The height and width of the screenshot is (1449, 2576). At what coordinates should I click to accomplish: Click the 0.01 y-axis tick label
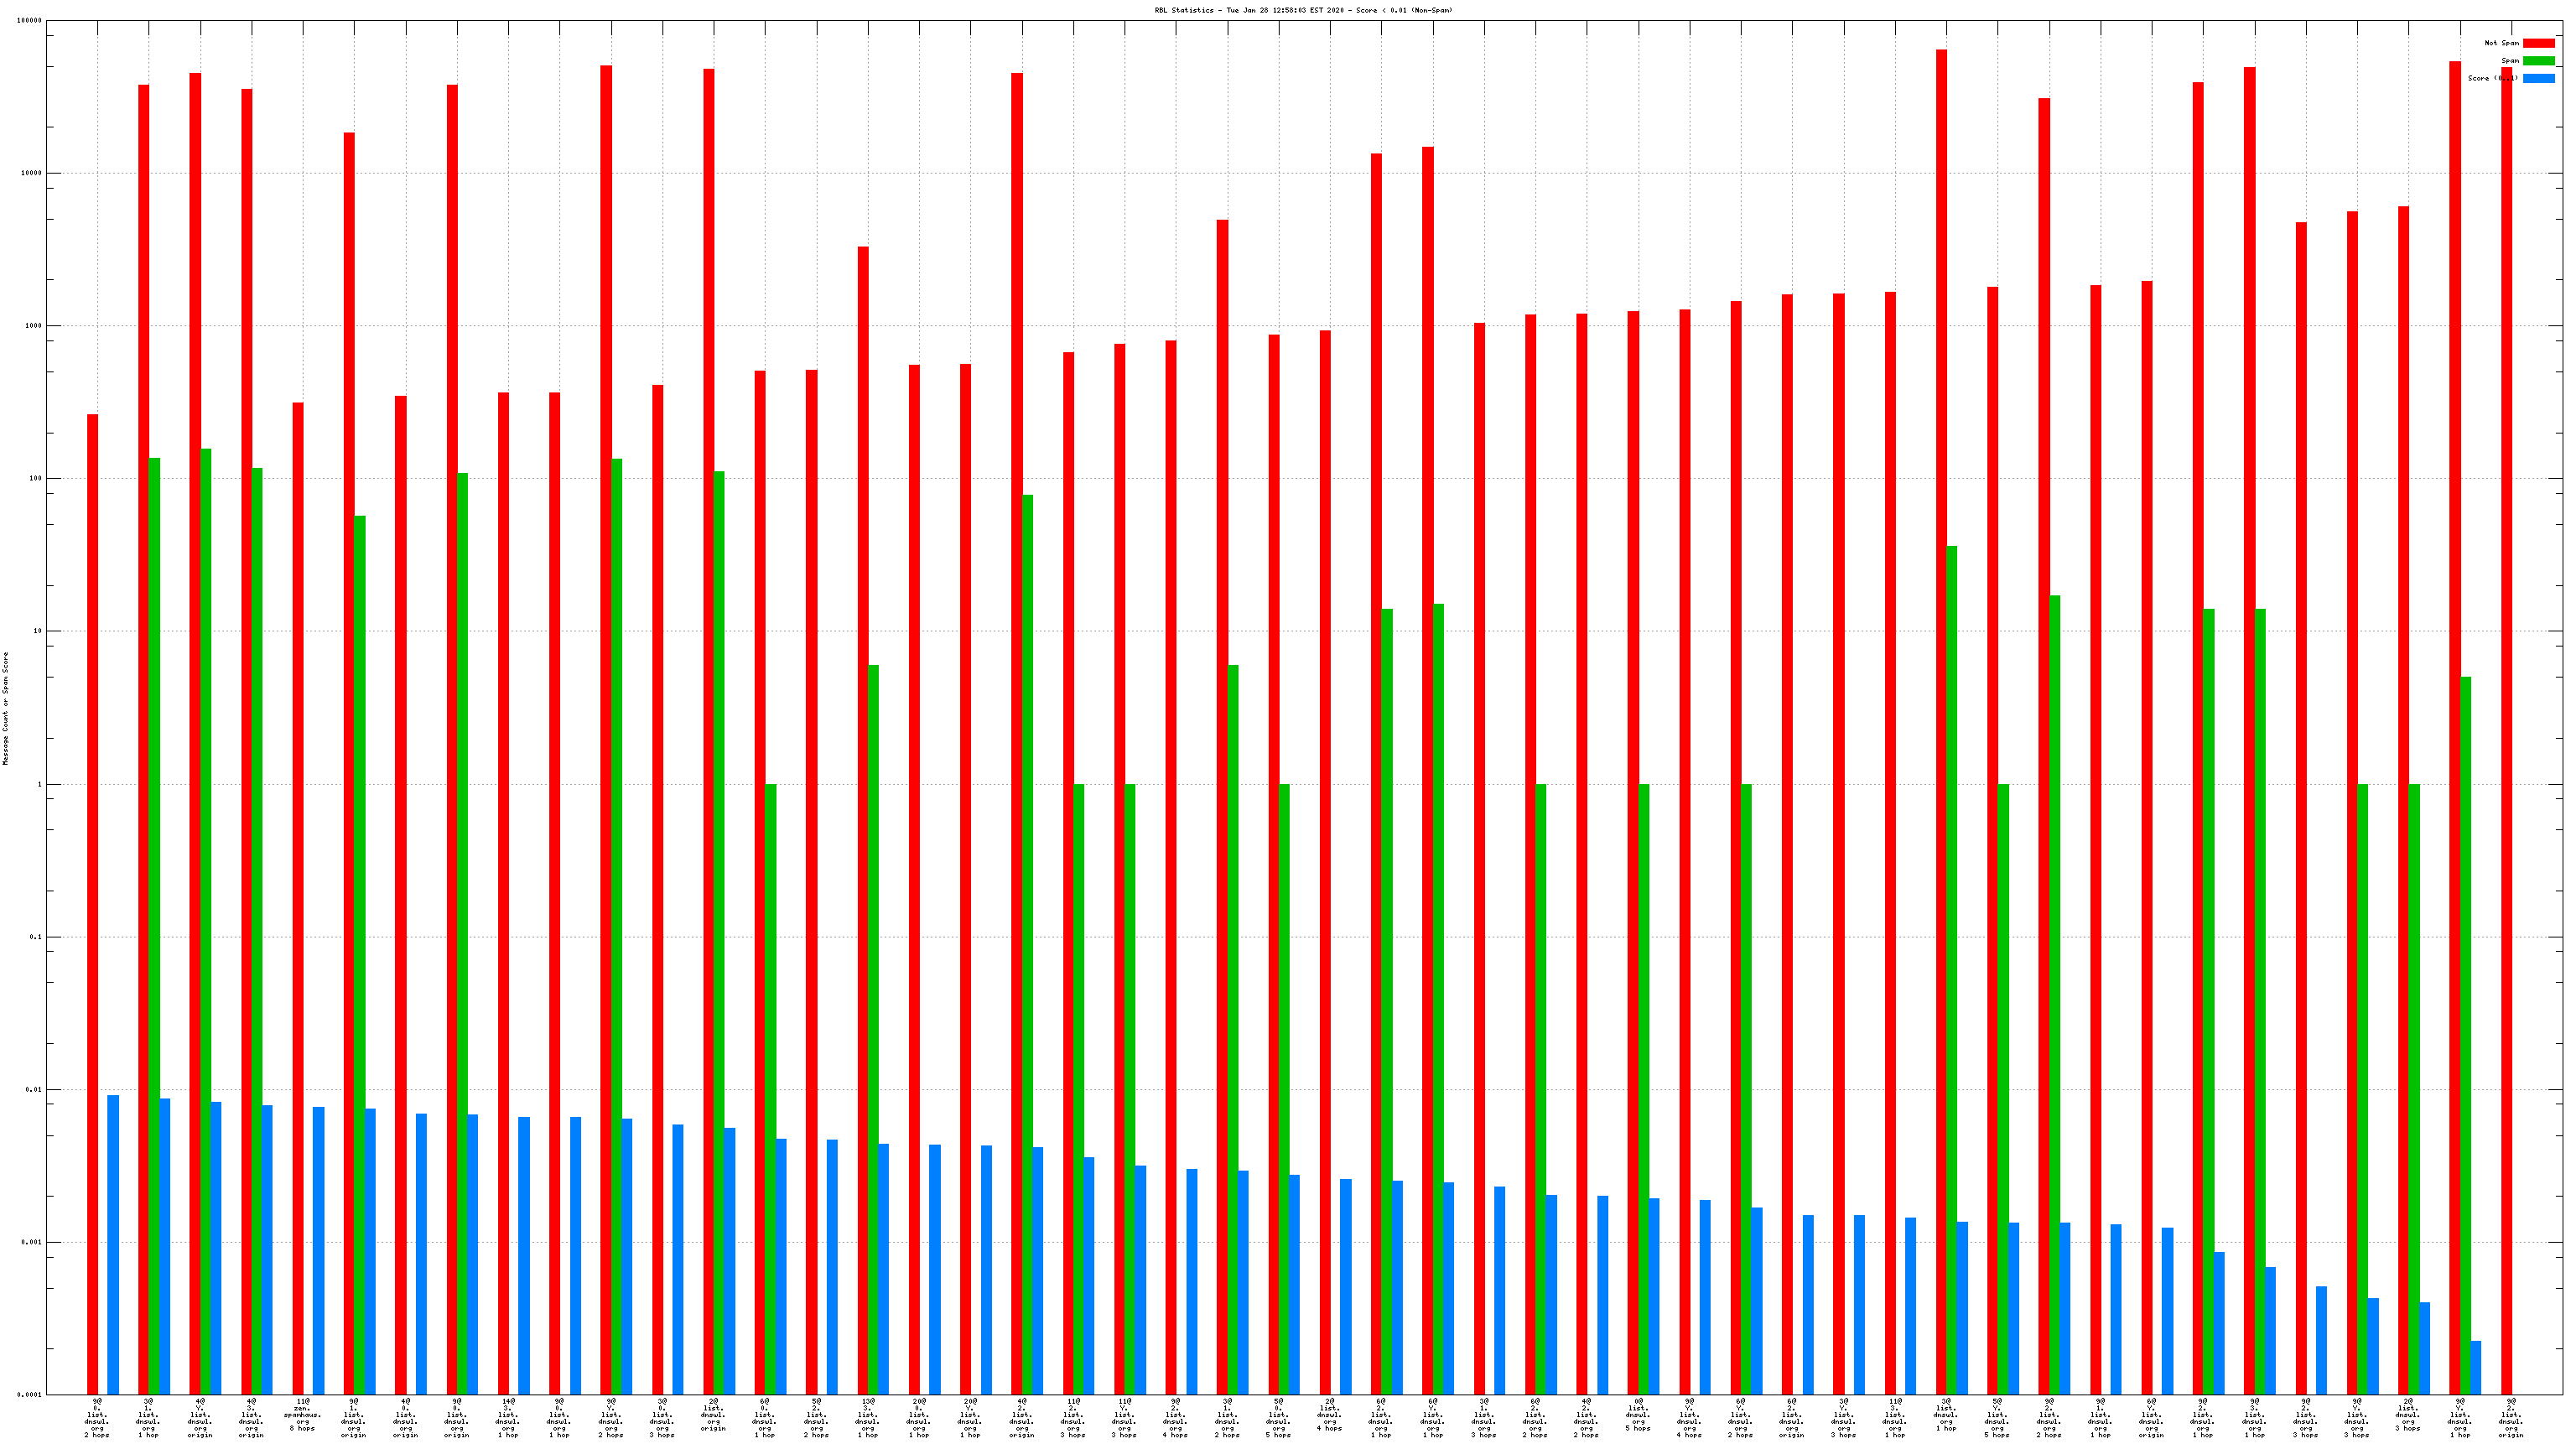click(x=33, y=1090)
